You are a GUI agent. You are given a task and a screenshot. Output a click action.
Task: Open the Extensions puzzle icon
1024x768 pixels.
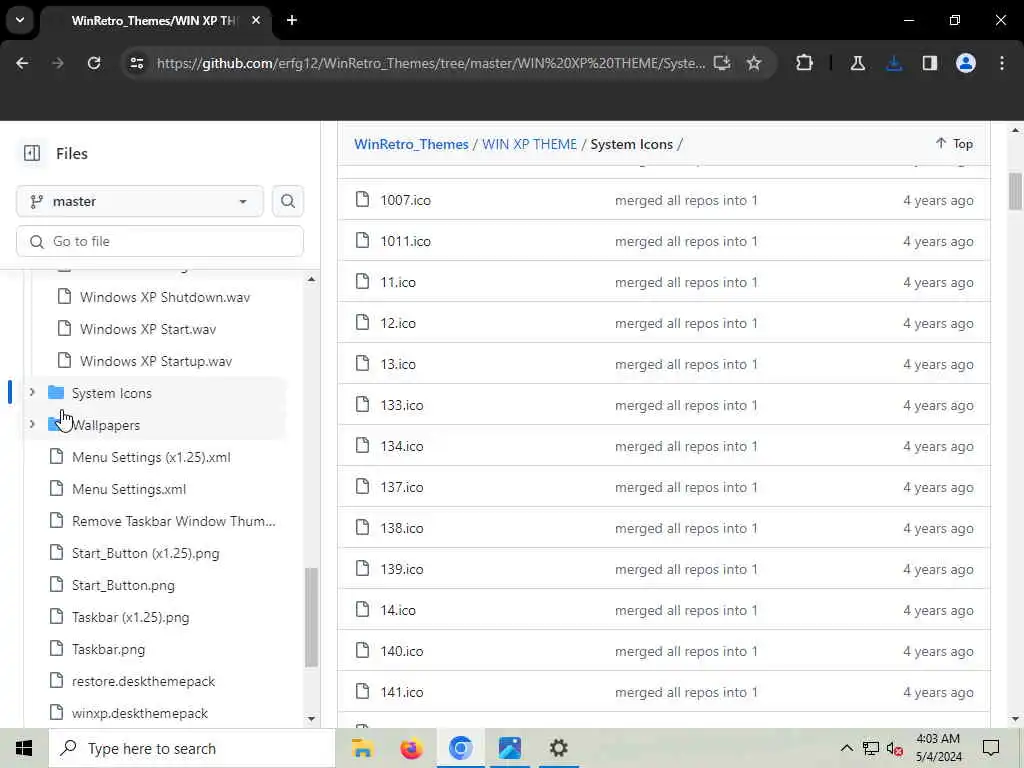click(805, 63)
